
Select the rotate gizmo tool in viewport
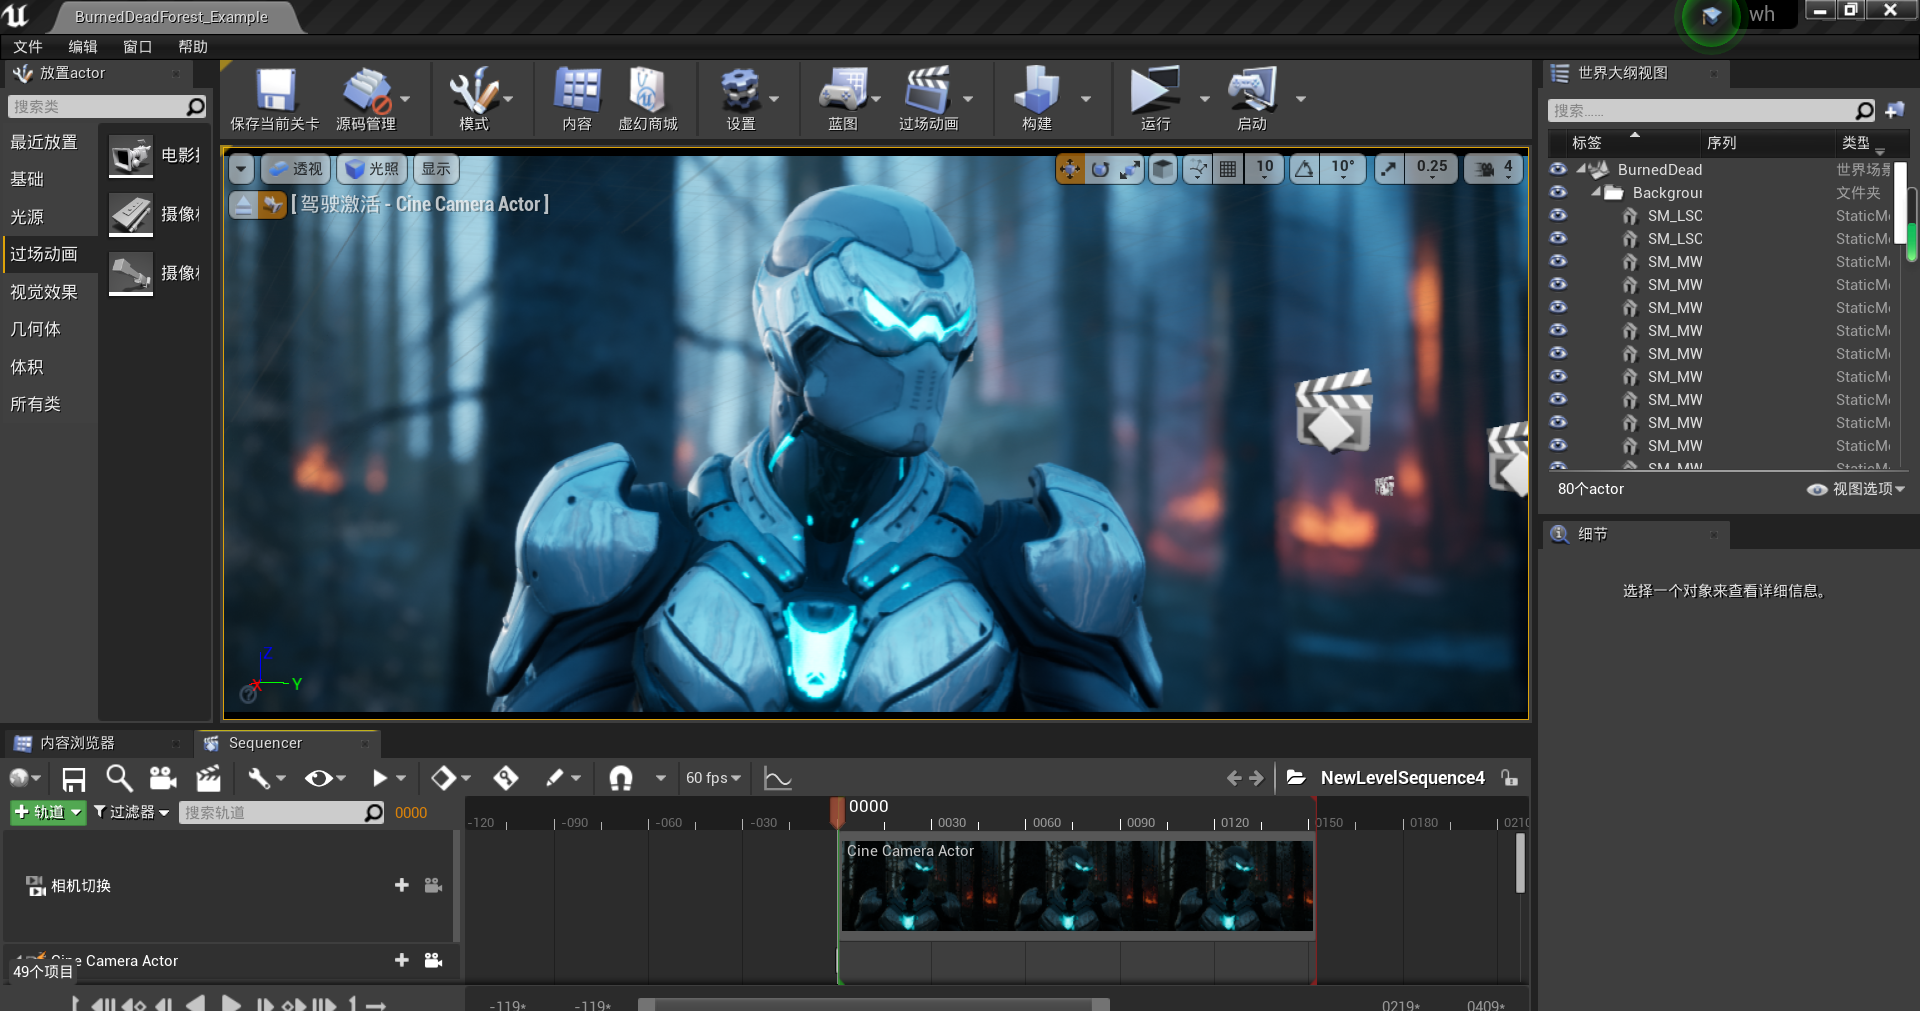point(1100,169)
